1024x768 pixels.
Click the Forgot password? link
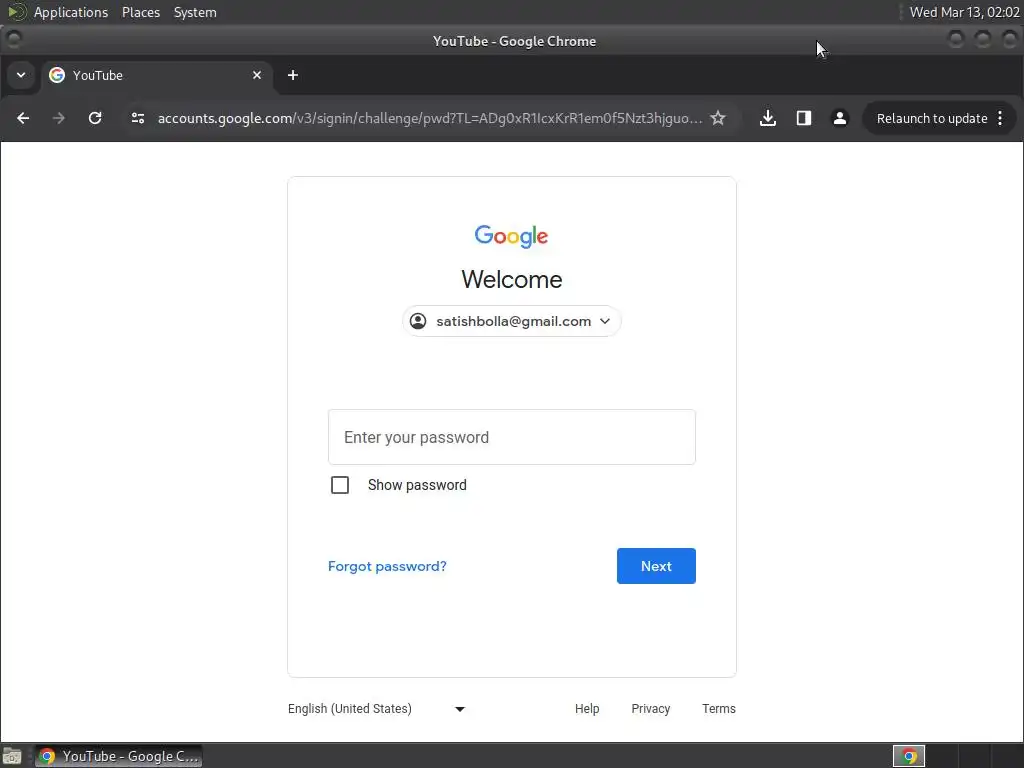point(387,566)
